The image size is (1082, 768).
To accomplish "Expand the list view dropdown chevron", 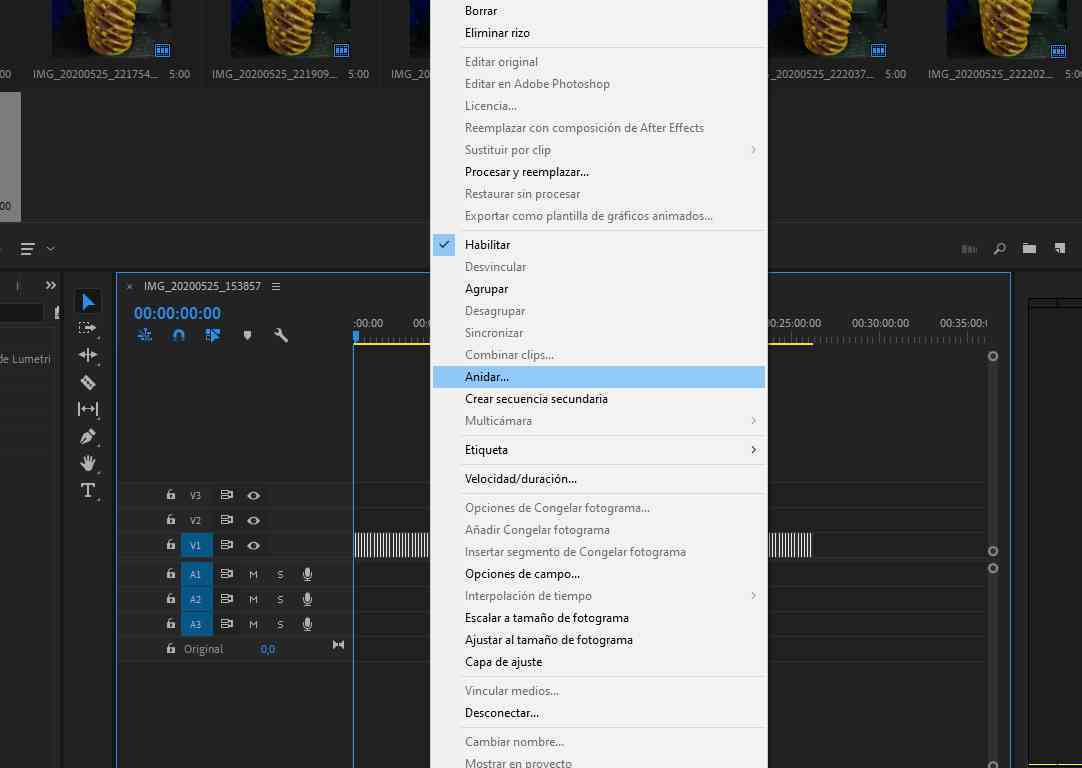I will [x=50, y=249].
